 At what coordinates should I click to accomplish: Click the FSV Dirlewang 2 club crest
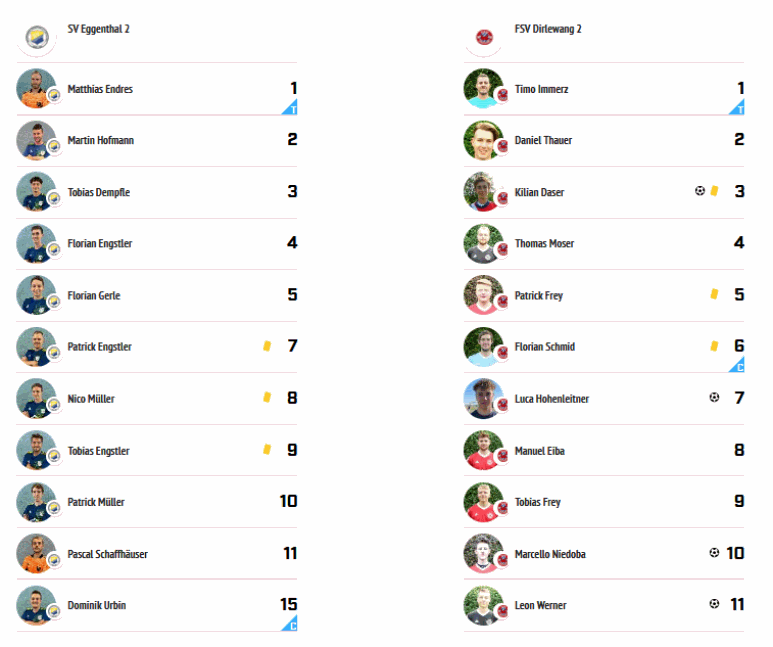(484, 37)
